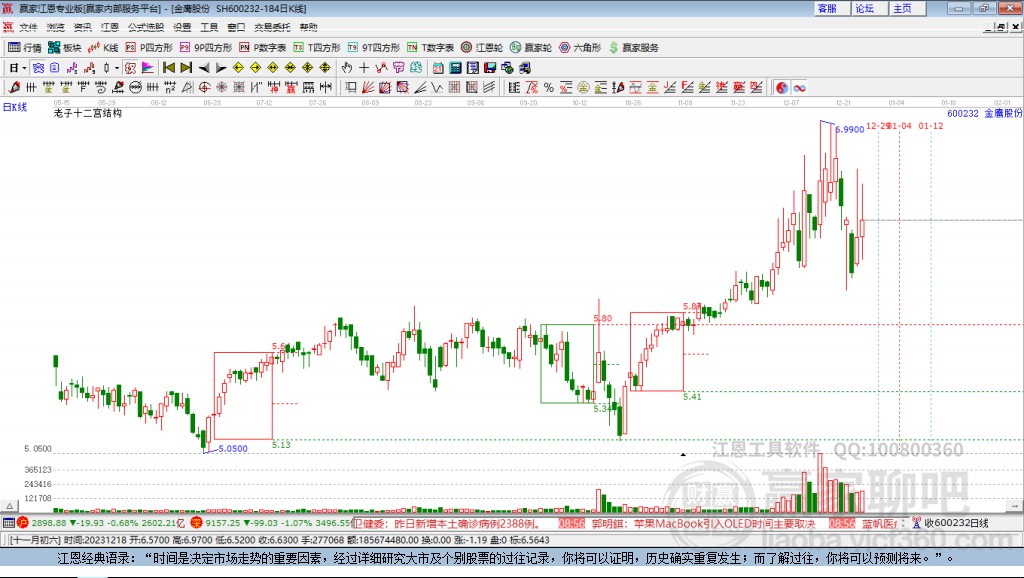The height and width of the screenshot is (578, 1024).
Task: Open the T四方形 tool
Action: [x=317, y=48]
